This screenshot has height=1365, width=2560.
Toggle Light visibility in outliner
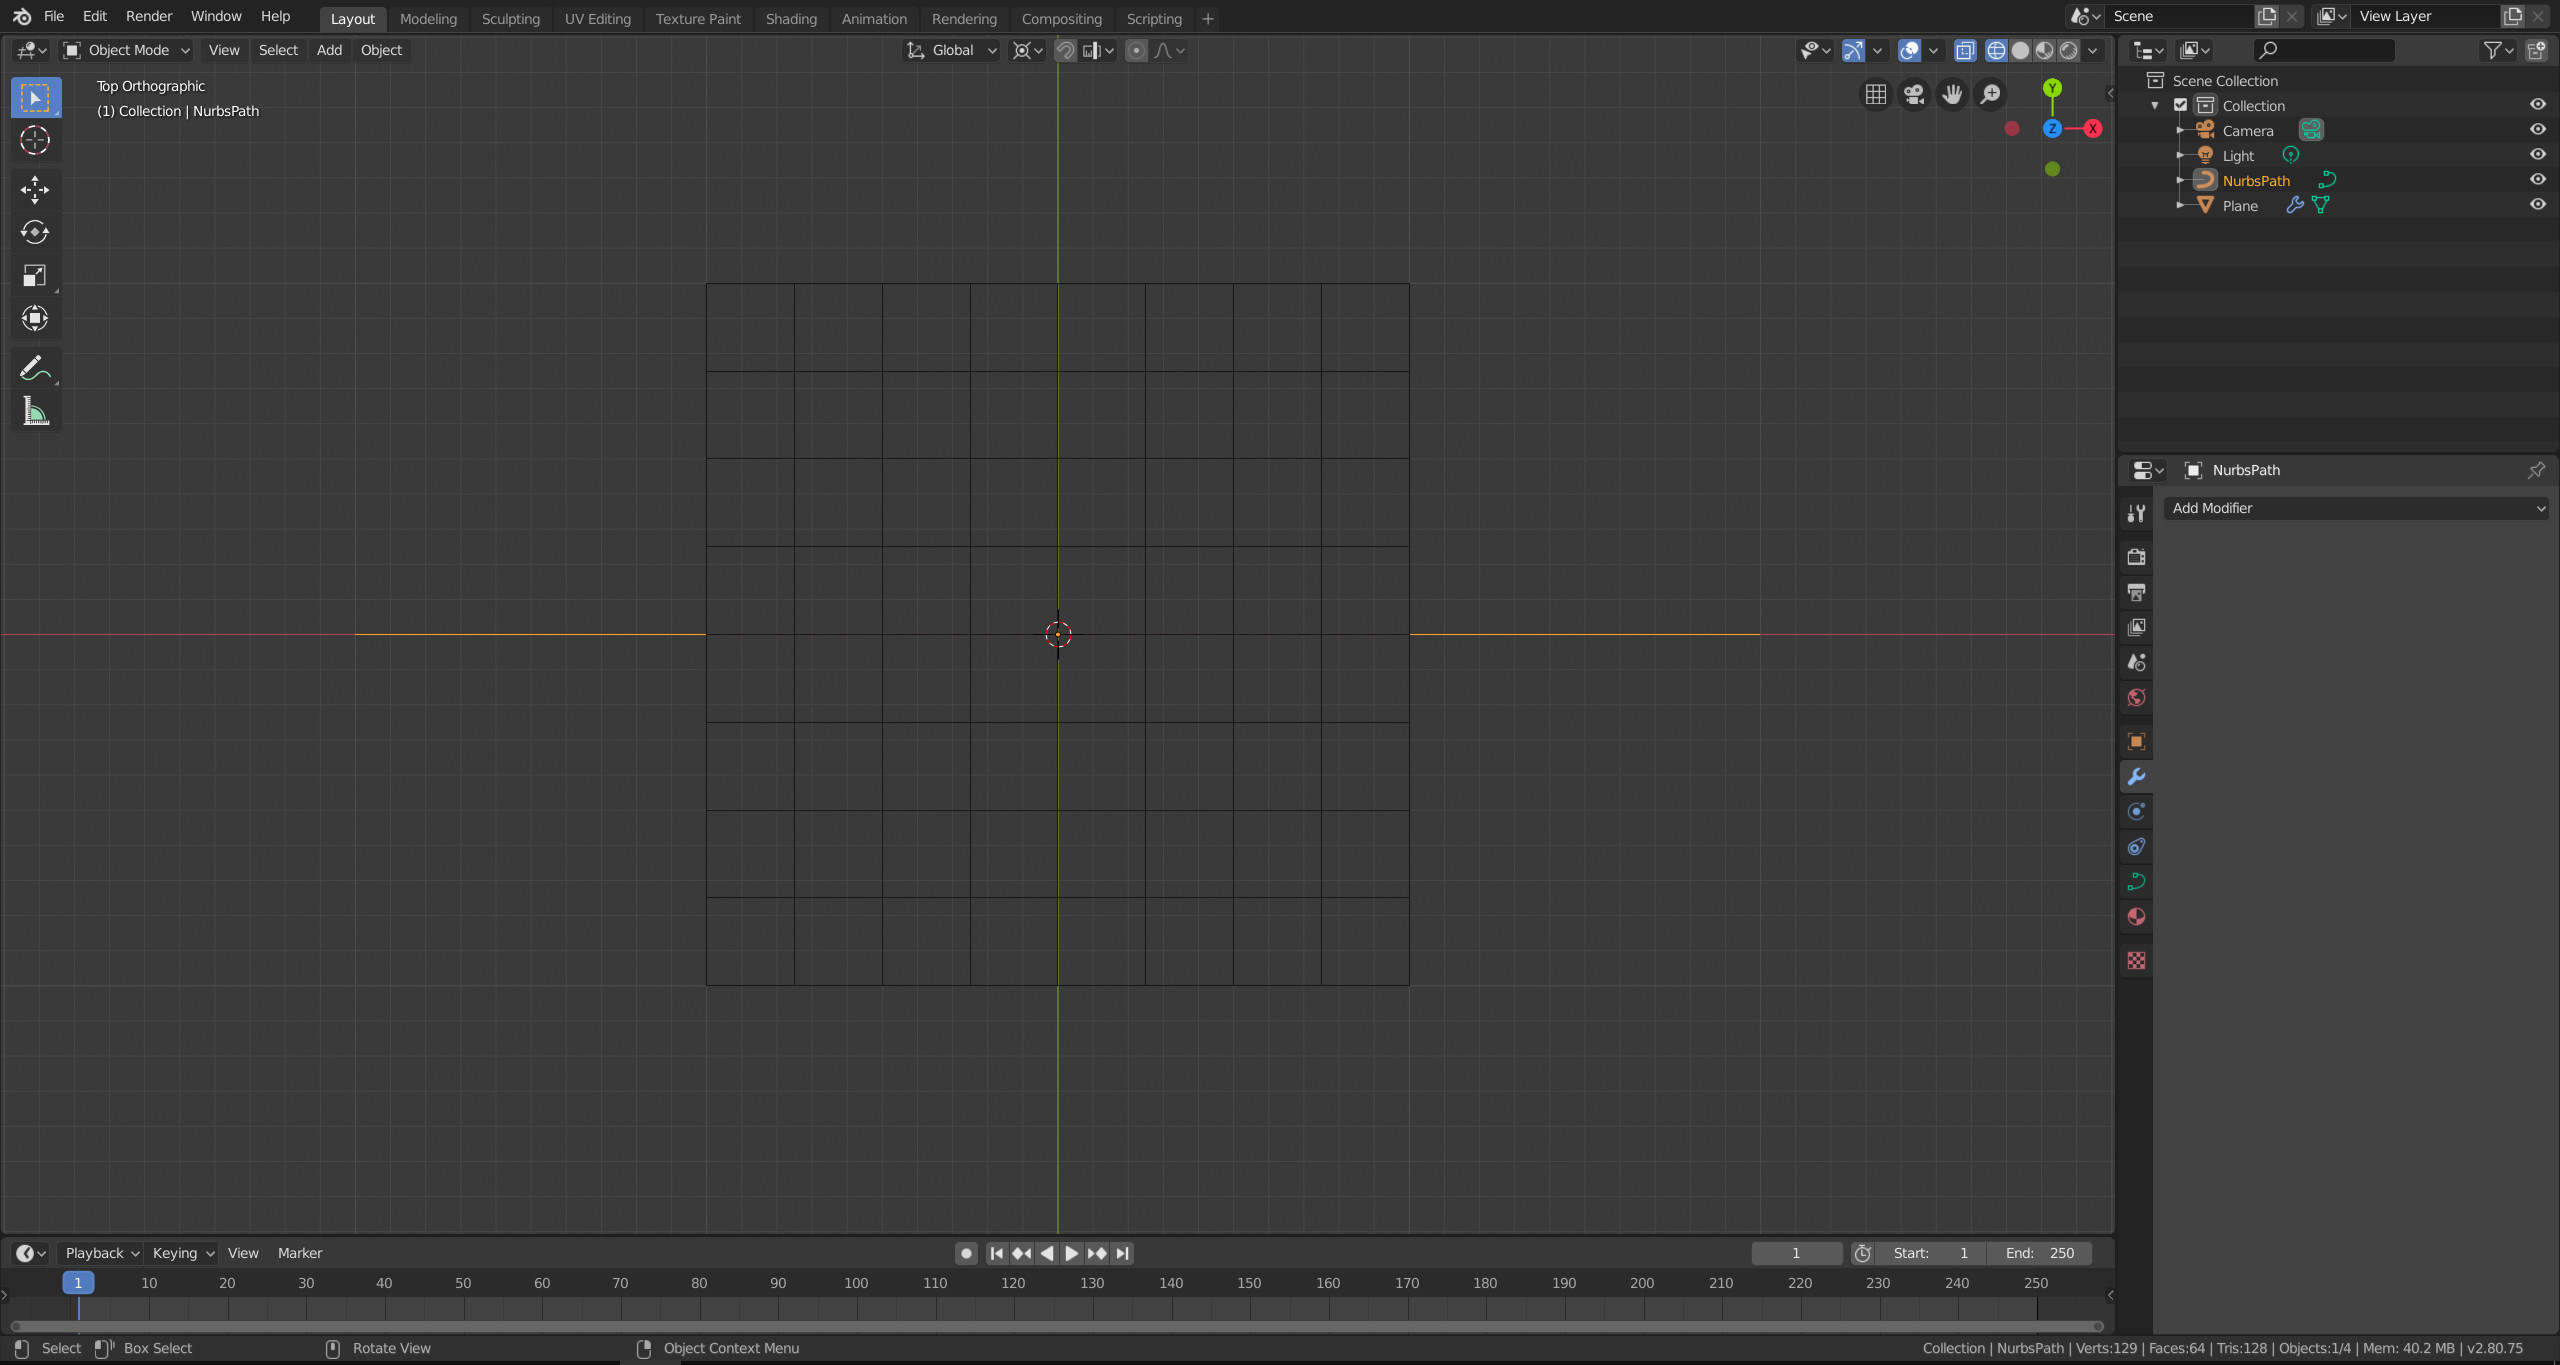(x=2538, y=154)
